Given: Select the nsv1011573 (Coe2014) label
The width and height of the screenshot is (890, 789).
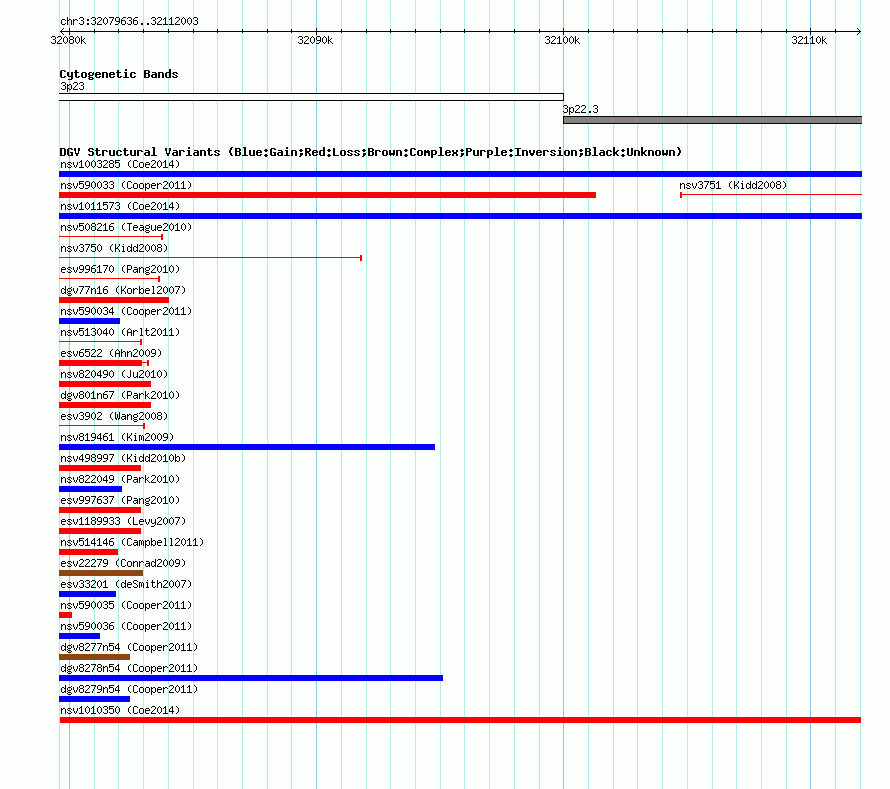Looking at the screenshot, I should pos(120,206).
